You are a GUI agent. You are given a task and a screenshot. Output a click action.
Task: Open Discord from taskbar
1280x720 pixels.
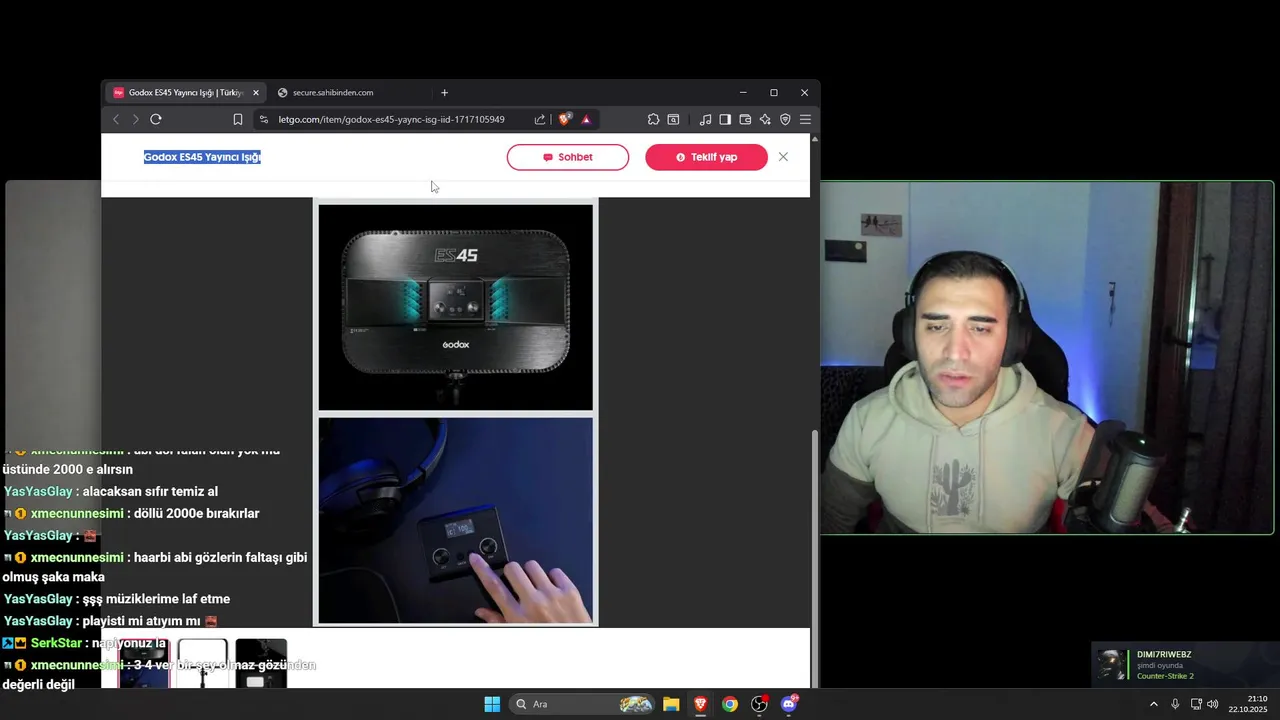(789, 704)
